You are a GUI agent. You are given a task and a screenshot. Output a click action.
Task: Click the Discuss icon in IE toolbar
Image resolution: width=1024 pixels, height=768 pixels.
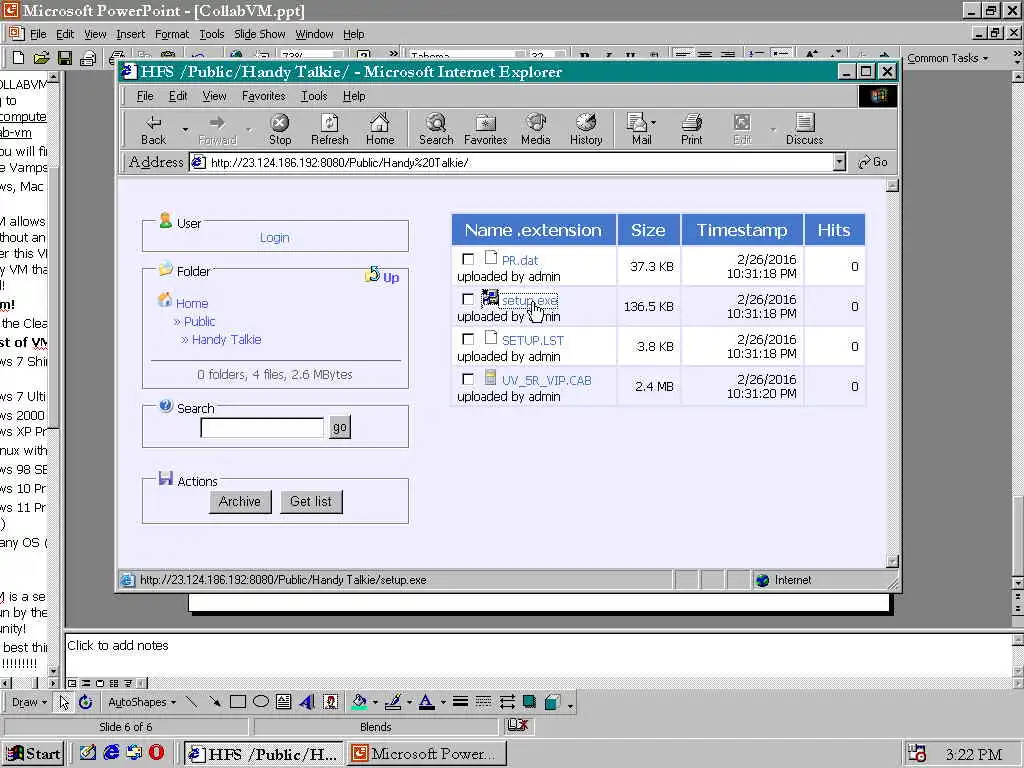point(805,129)
